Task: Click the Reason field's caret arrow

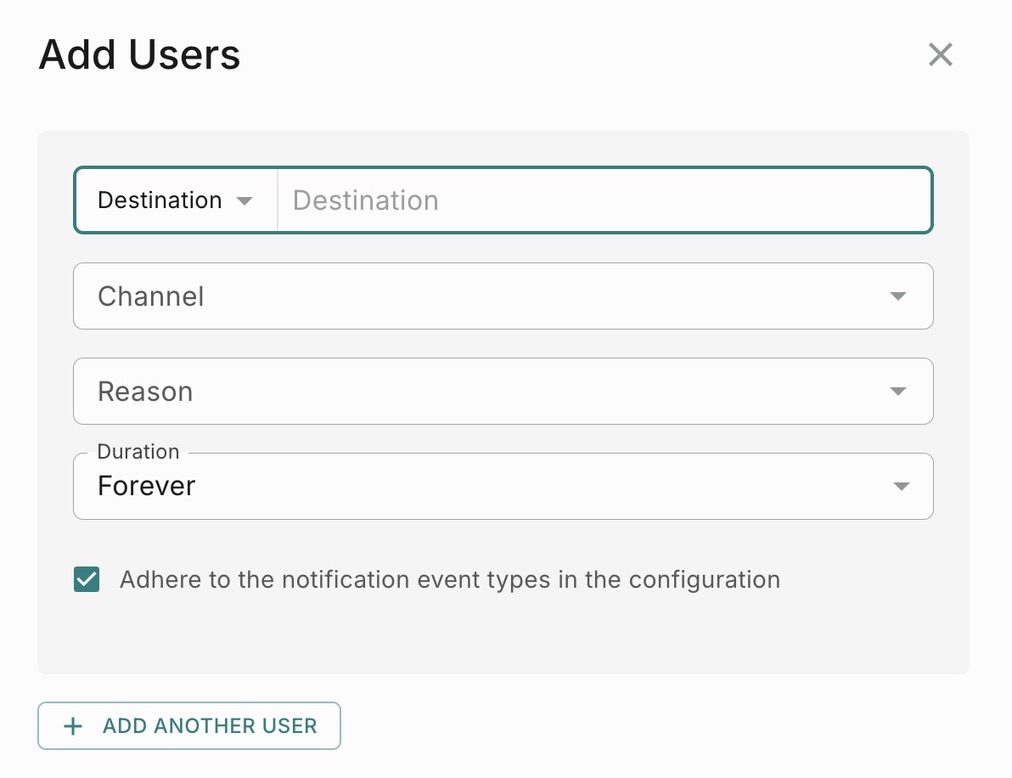Action: 898,391
